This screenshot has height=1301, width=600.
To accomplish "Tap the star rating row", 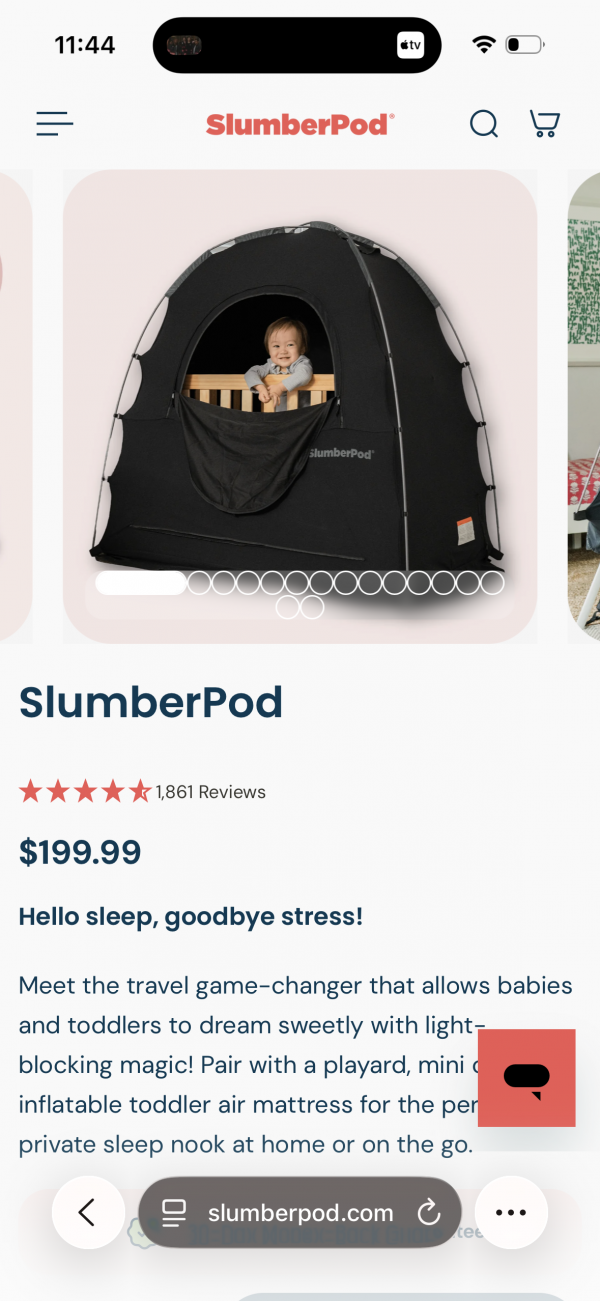I will coord(85,792).
